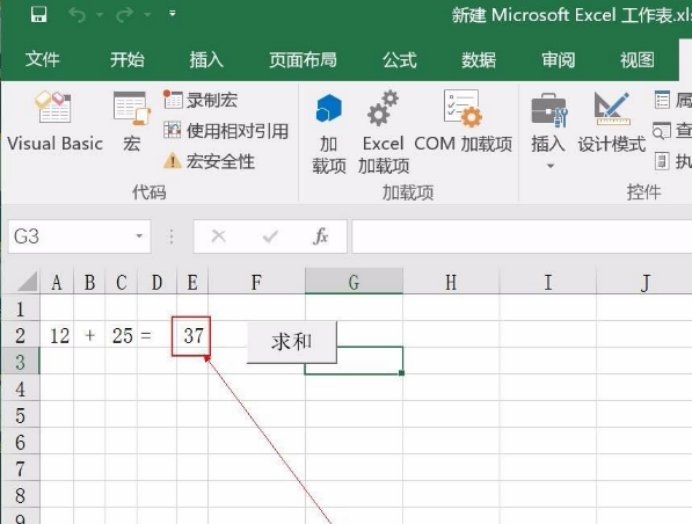The image size is (692, 524).
Task: Select column H header
Action: [x=451, y=282]
